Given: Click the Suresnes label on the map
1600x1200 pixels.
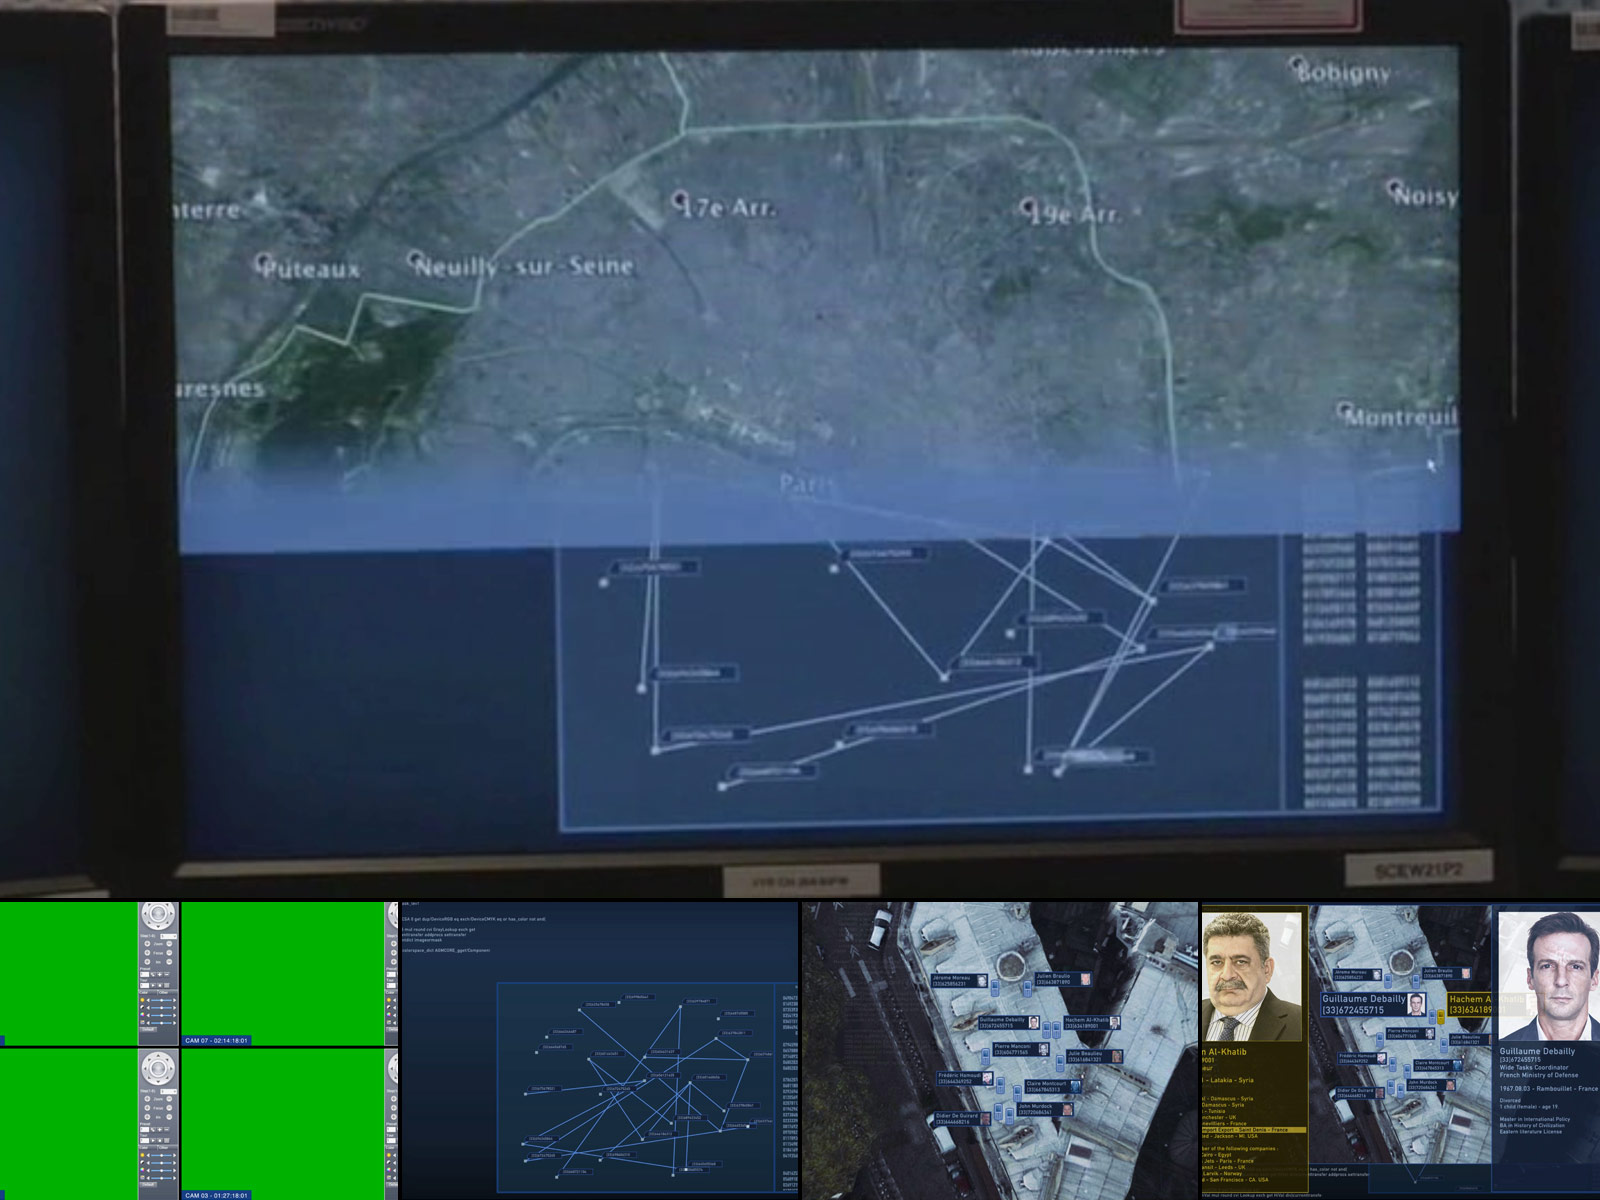Looking at the screenshot, I should (222, 389).
